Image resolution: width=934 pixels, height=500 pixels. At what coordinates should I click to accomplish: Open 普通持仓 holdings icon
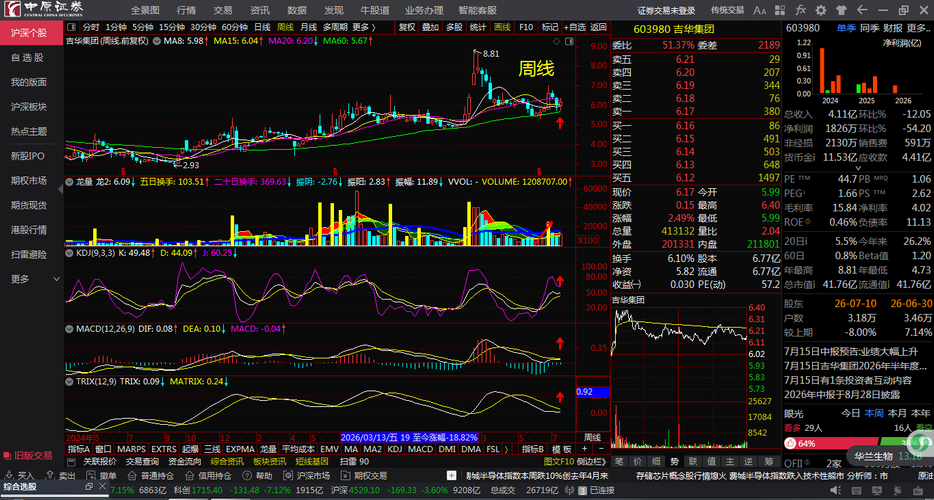131,476
